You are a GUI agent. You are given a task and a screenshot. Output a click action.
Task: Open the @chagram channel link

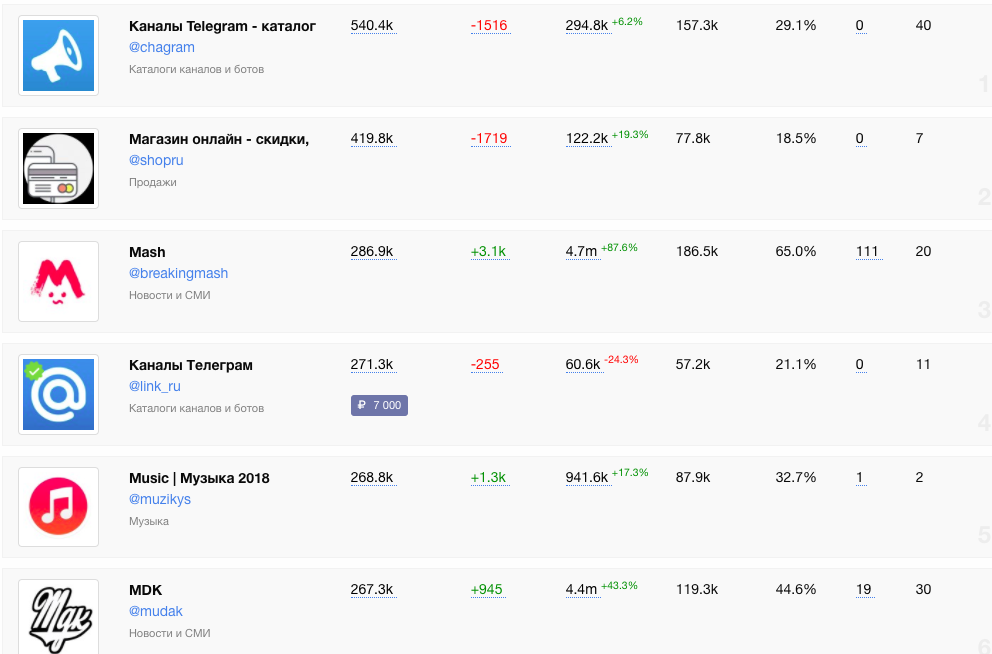pyautogui.click(x=161, y=47)
